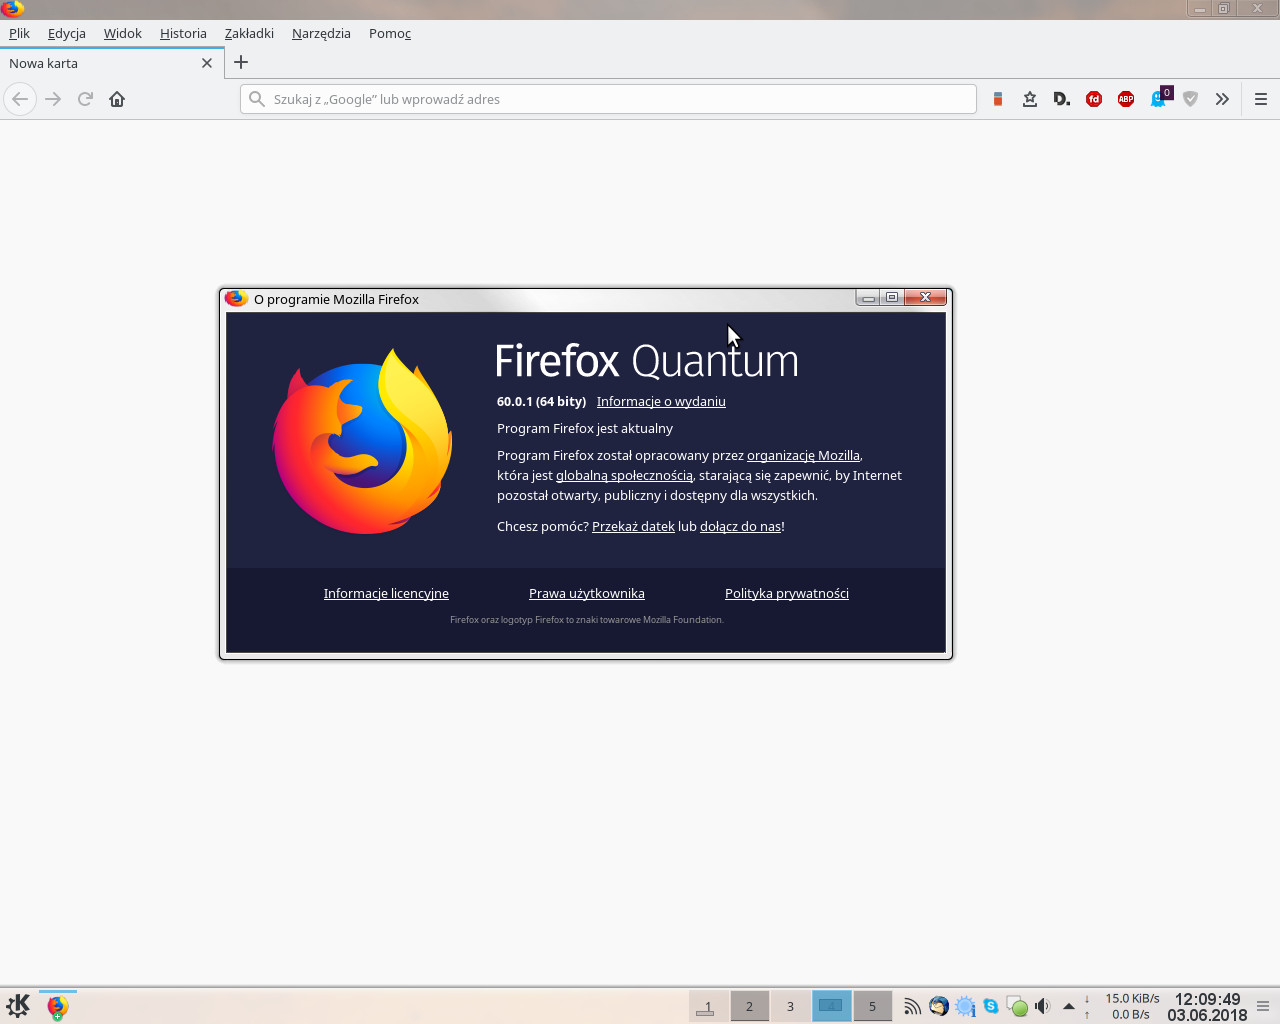This screenshot has height=1024, width=1280.
Task: Open the panel settings hamburger icon
Action: coord(1263,1006)
